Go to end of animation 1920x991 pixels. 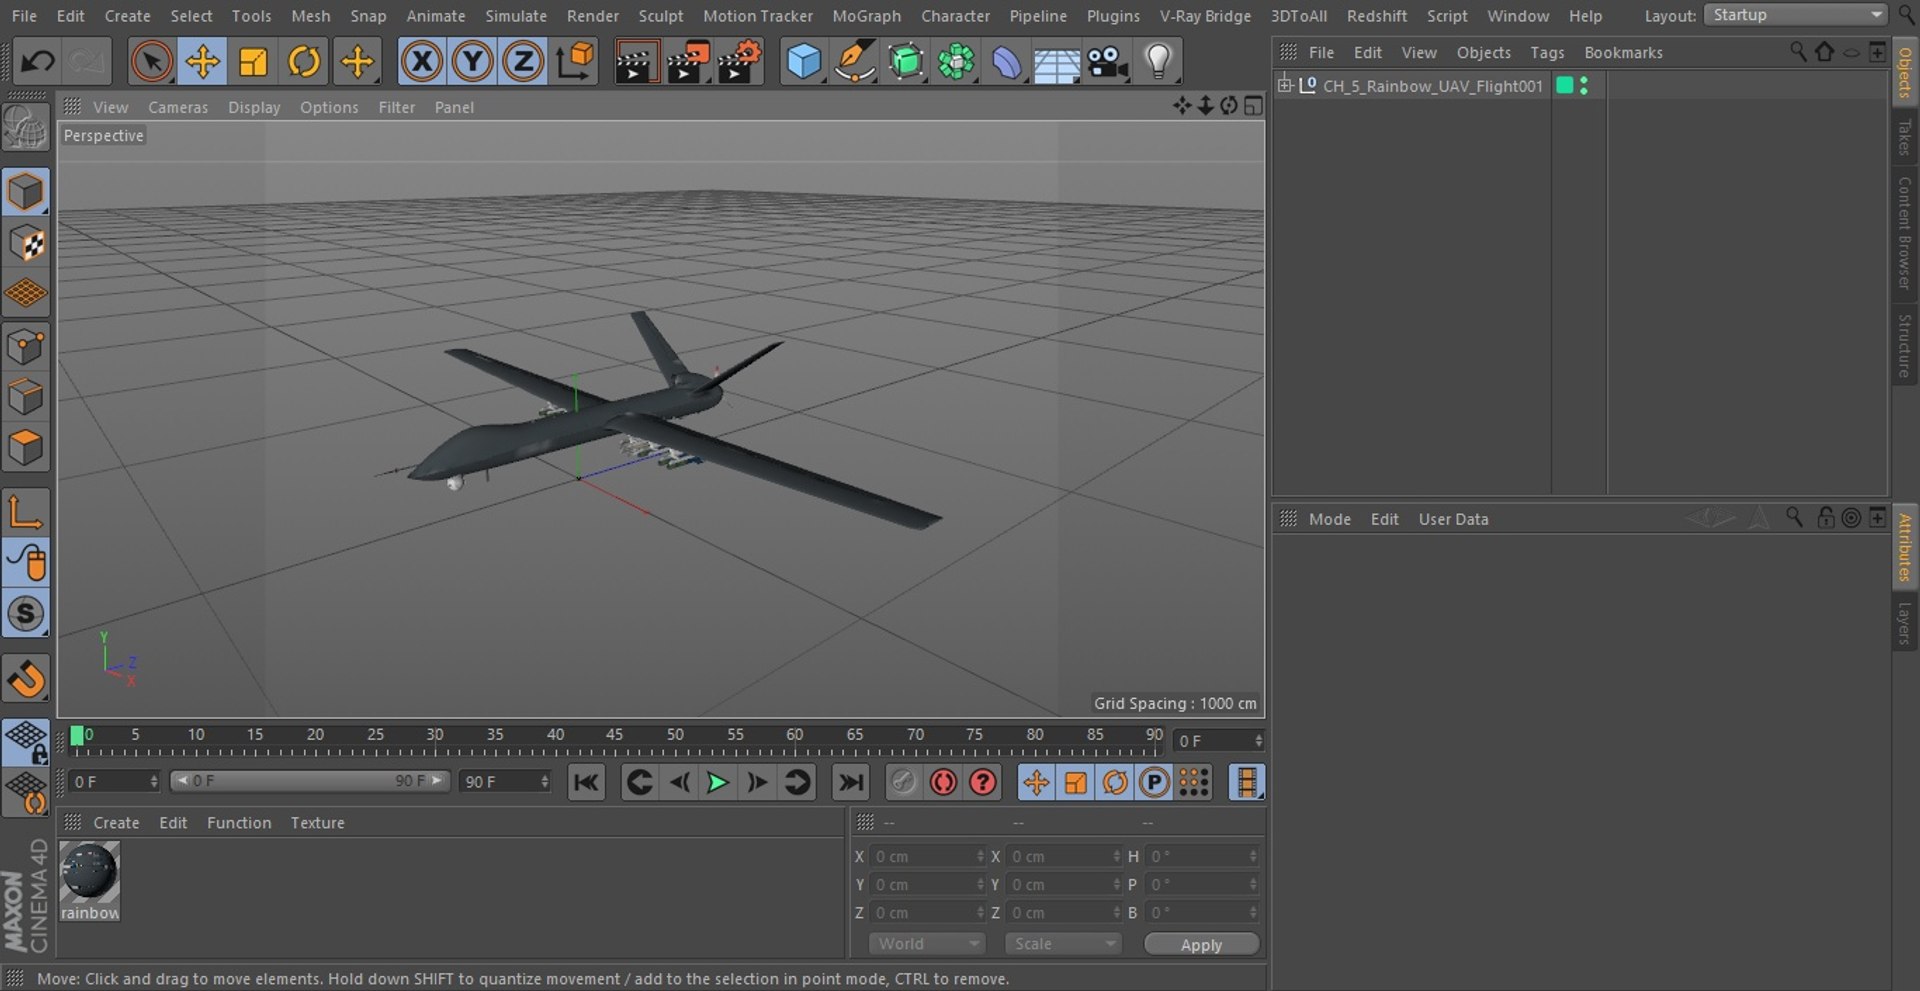(x=850, y=782)
